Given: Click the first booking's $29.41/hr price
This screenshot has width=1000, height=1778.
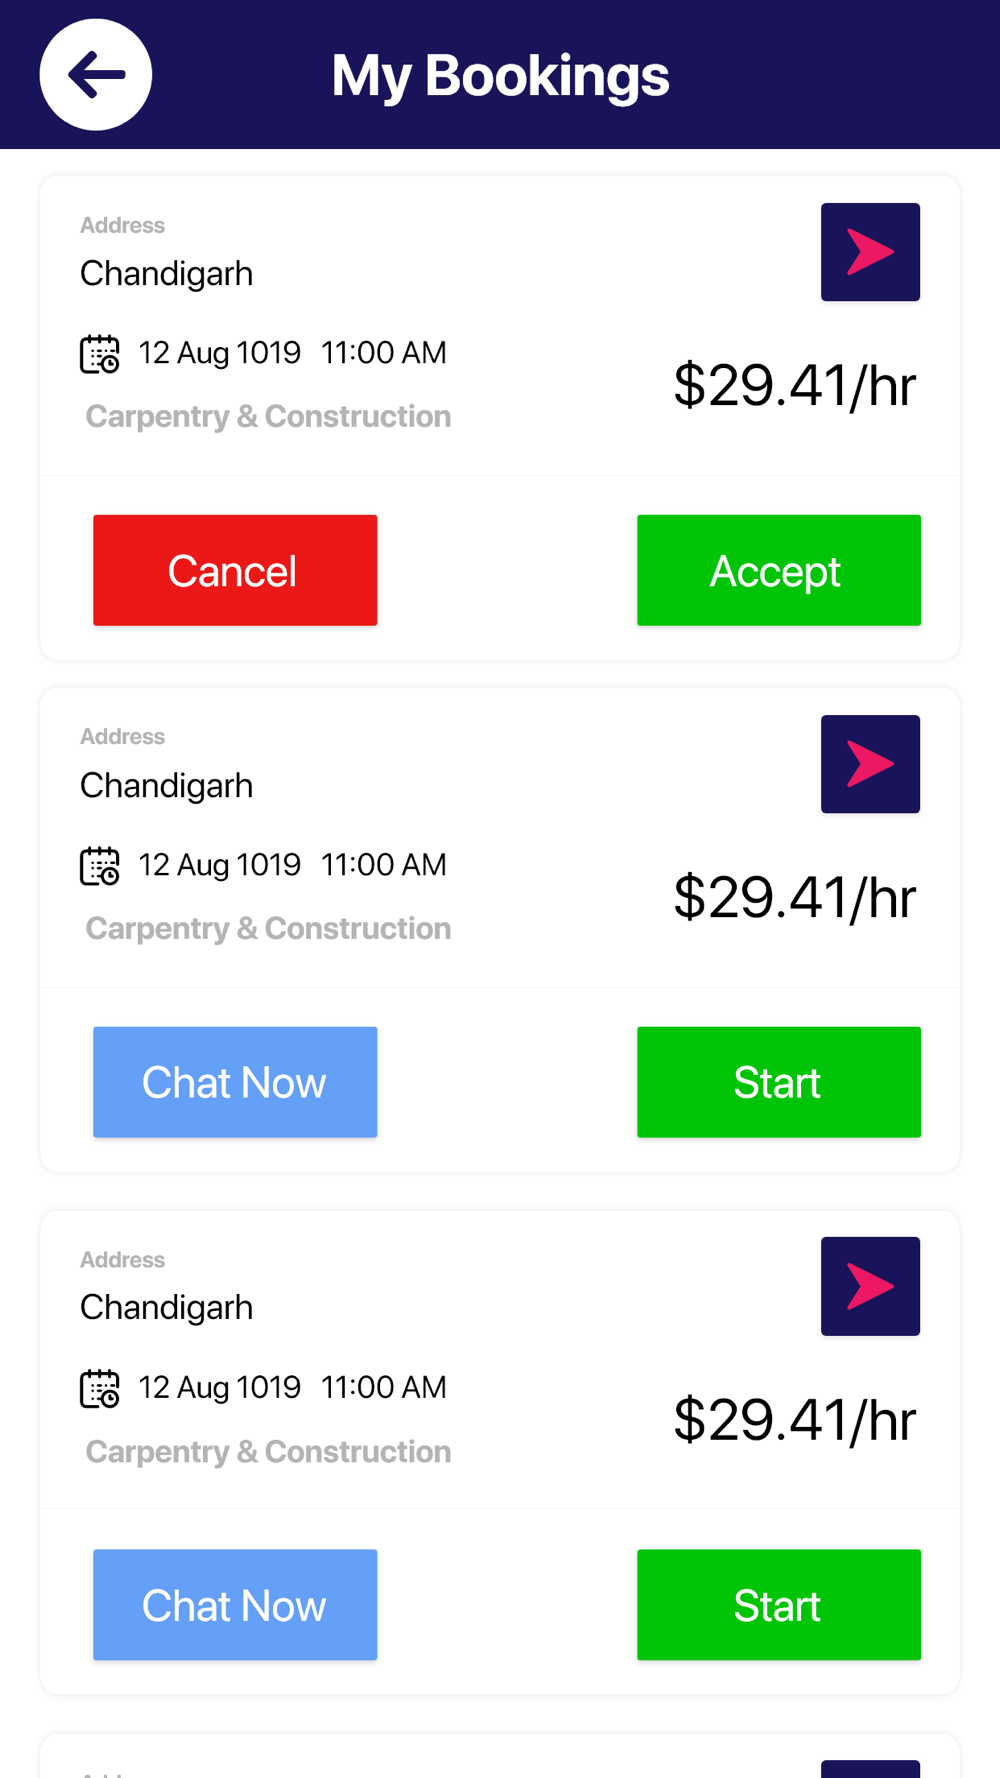Looking at the screenshot, I should click(x=794, y=386).
